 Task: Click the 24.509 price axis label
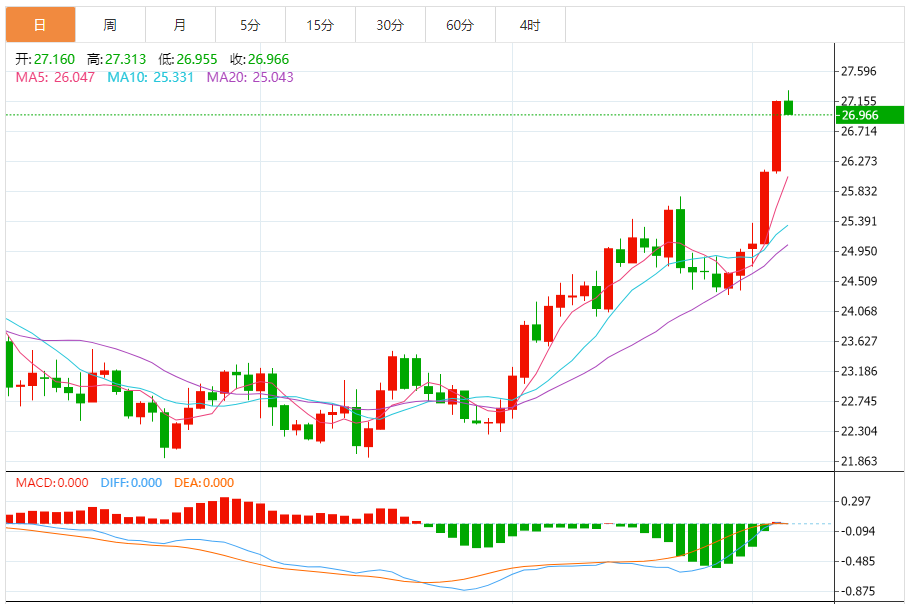[x=858, y=281]
